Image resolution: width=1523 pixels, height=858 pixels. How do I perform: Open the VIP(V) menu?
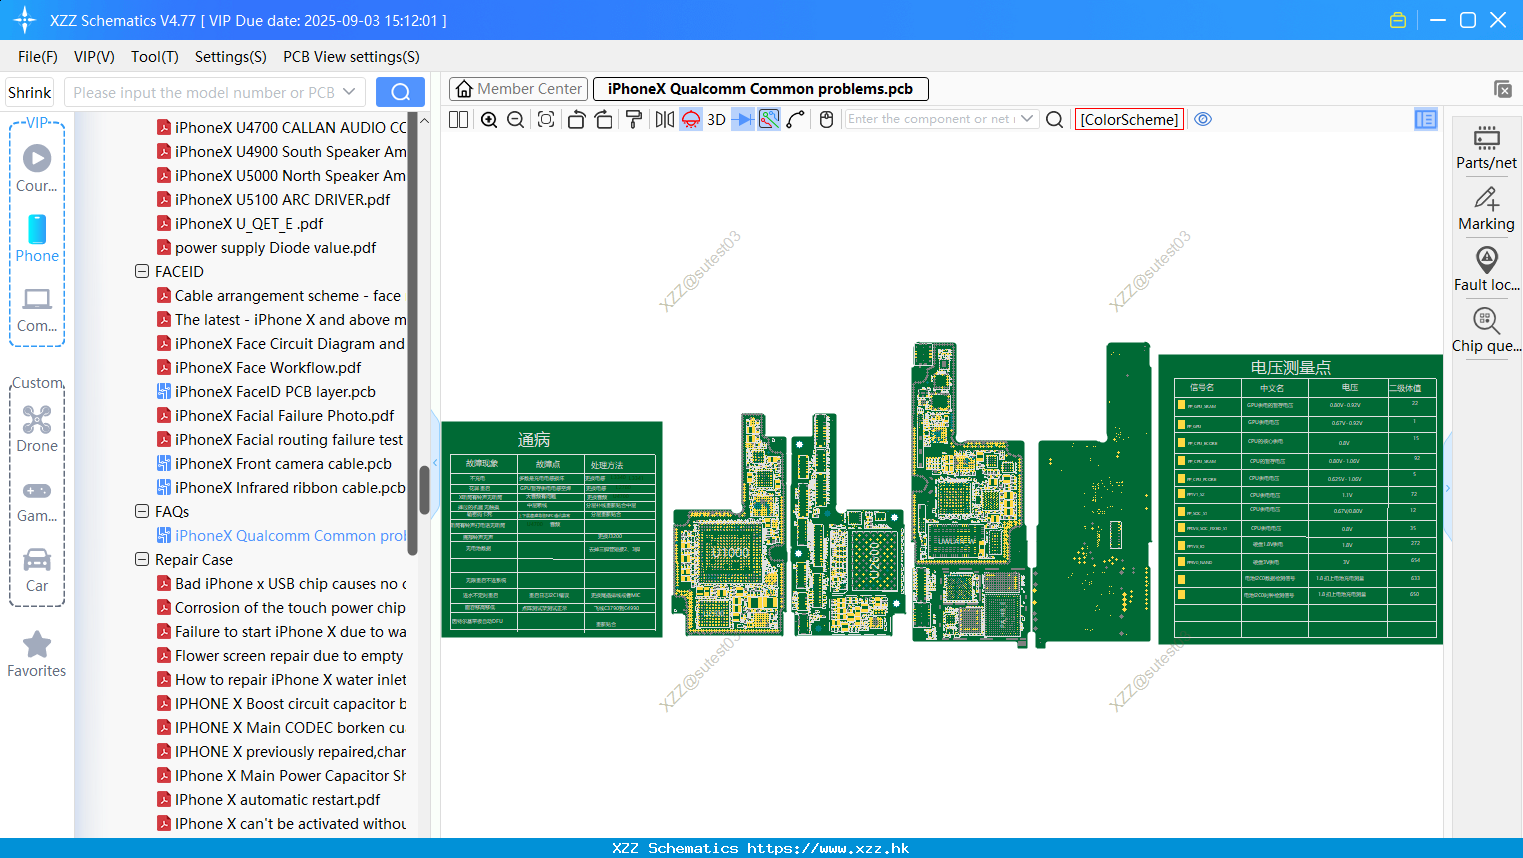(94, 57)
